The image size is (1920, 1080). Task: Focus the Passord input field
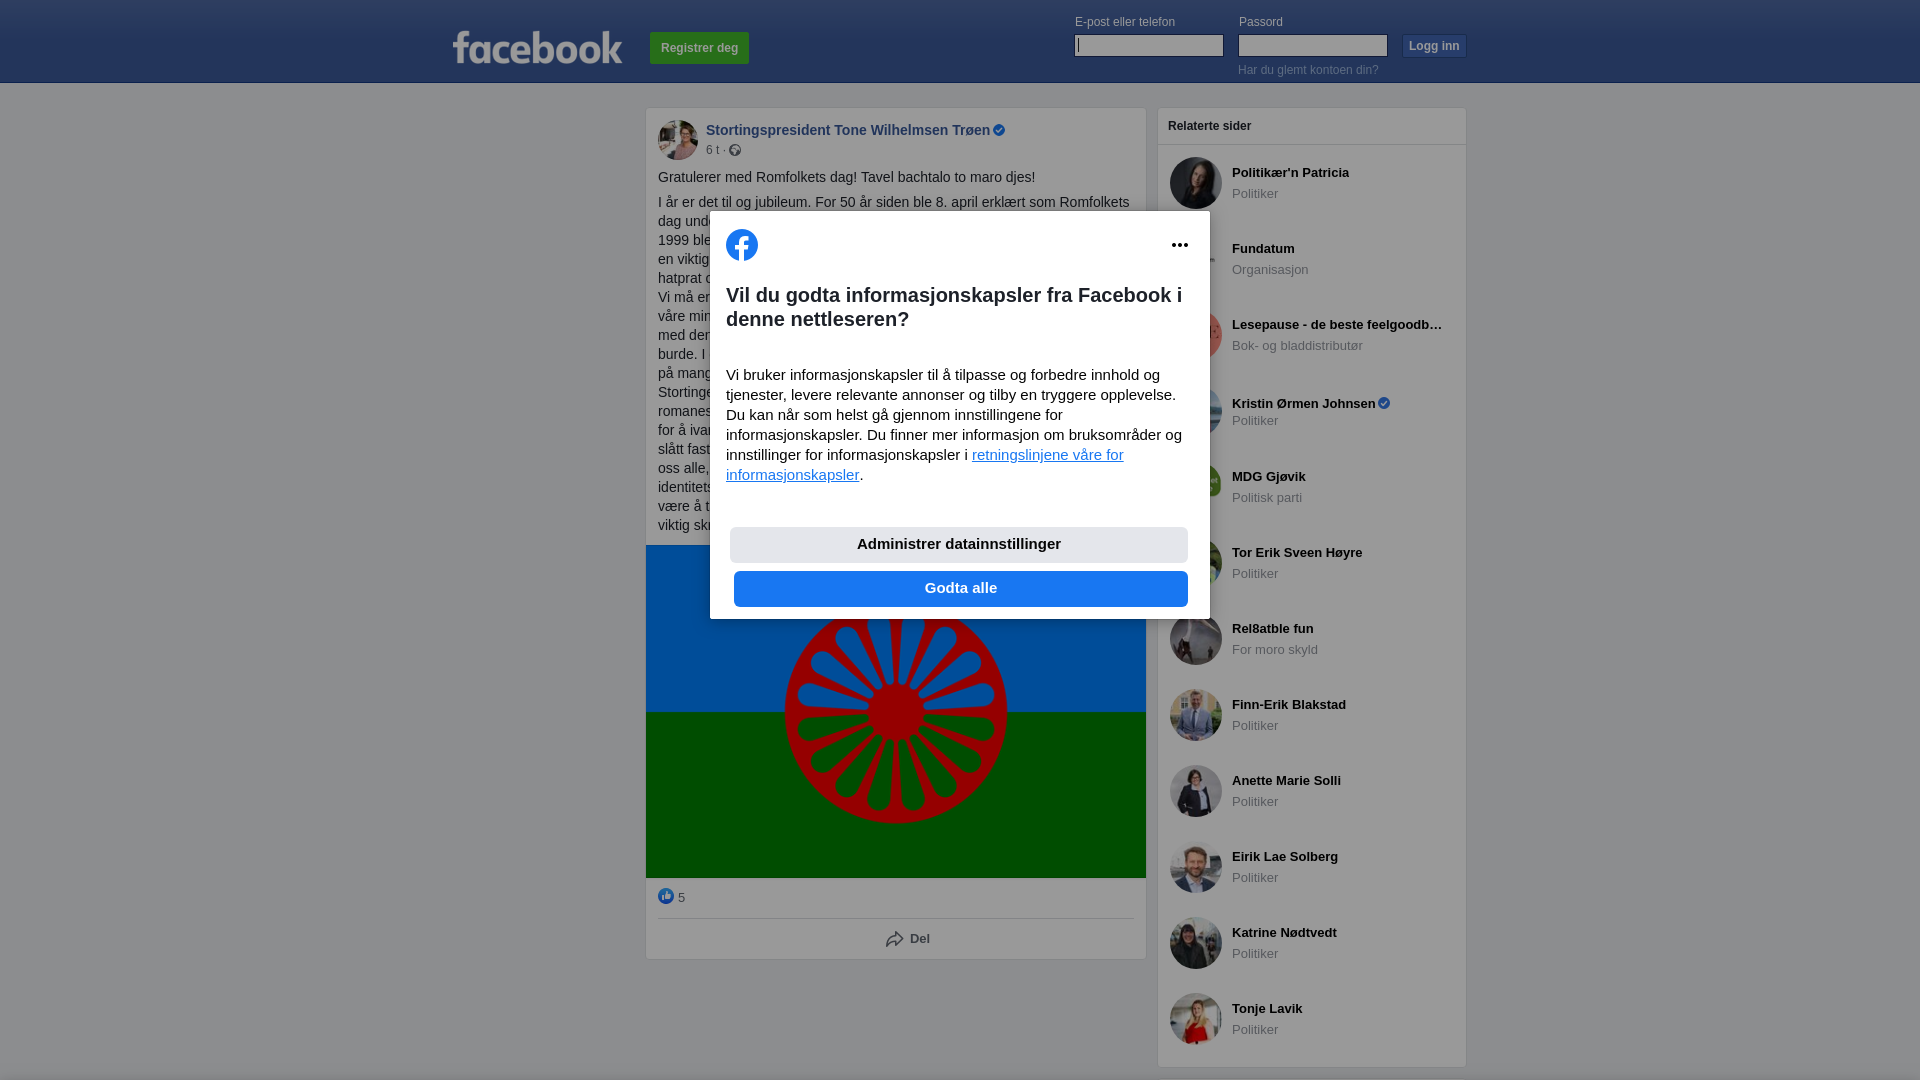tap(1313, 46)
